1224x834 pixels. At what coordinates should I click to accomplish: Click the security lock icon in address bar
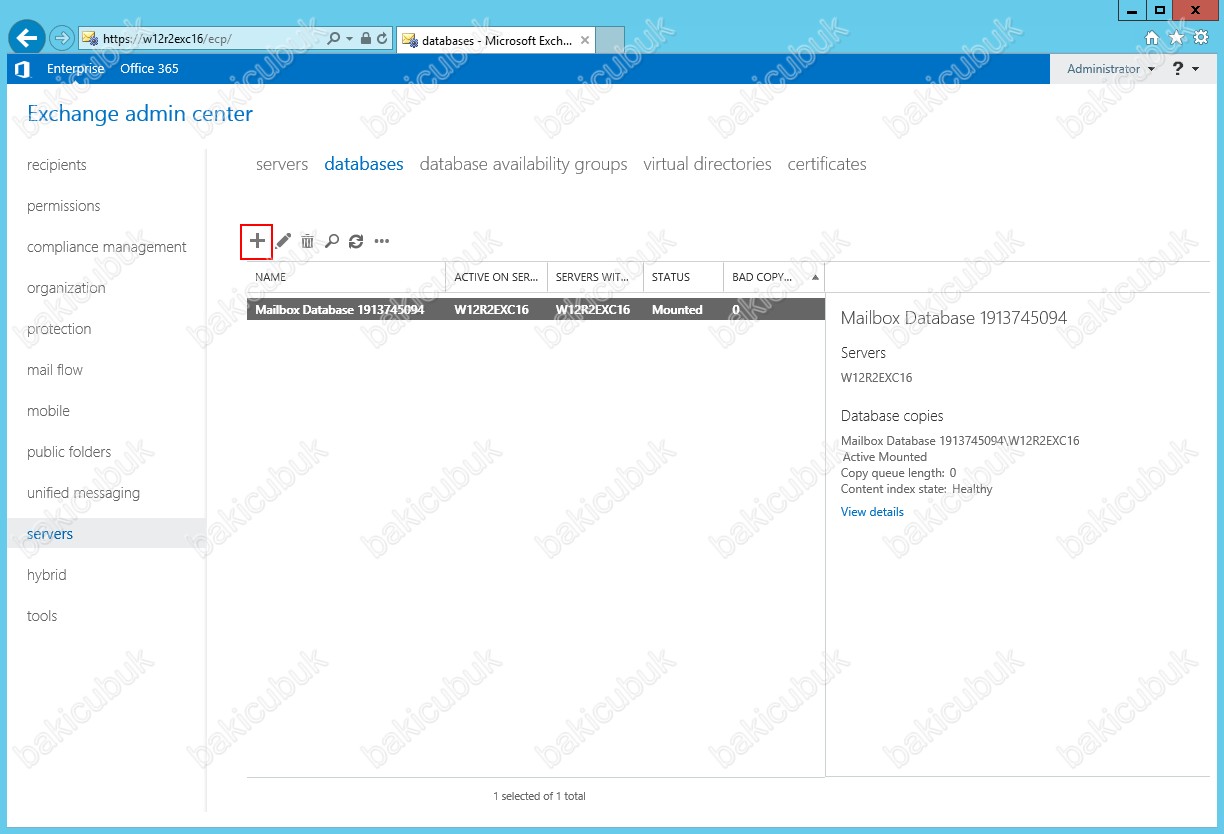click(x=366, y=39)
